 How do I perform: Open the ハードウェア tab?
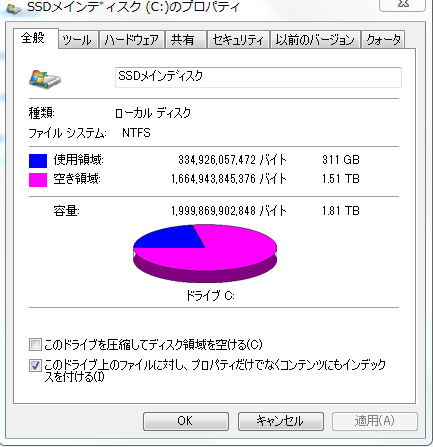coord(132,40)
